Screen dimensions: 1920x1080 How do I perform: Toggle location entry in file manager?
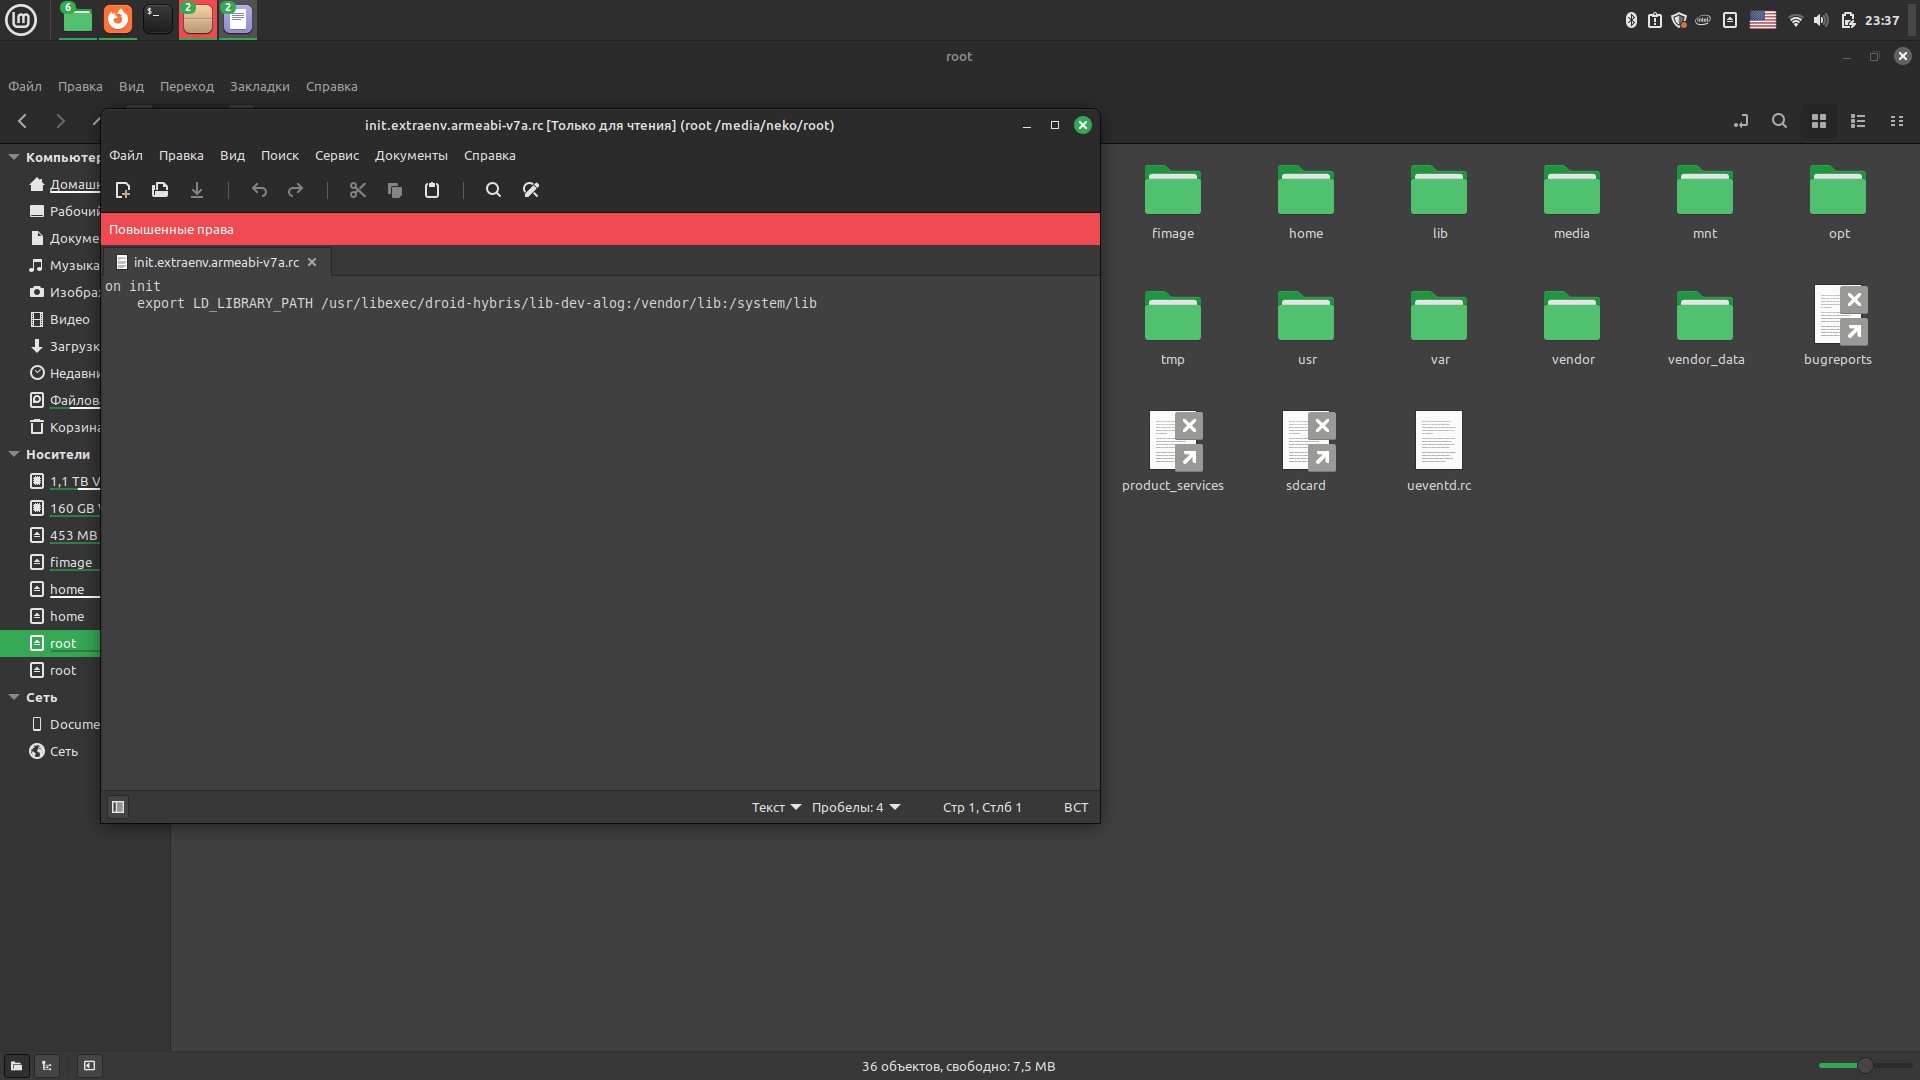click(1741, 121)
